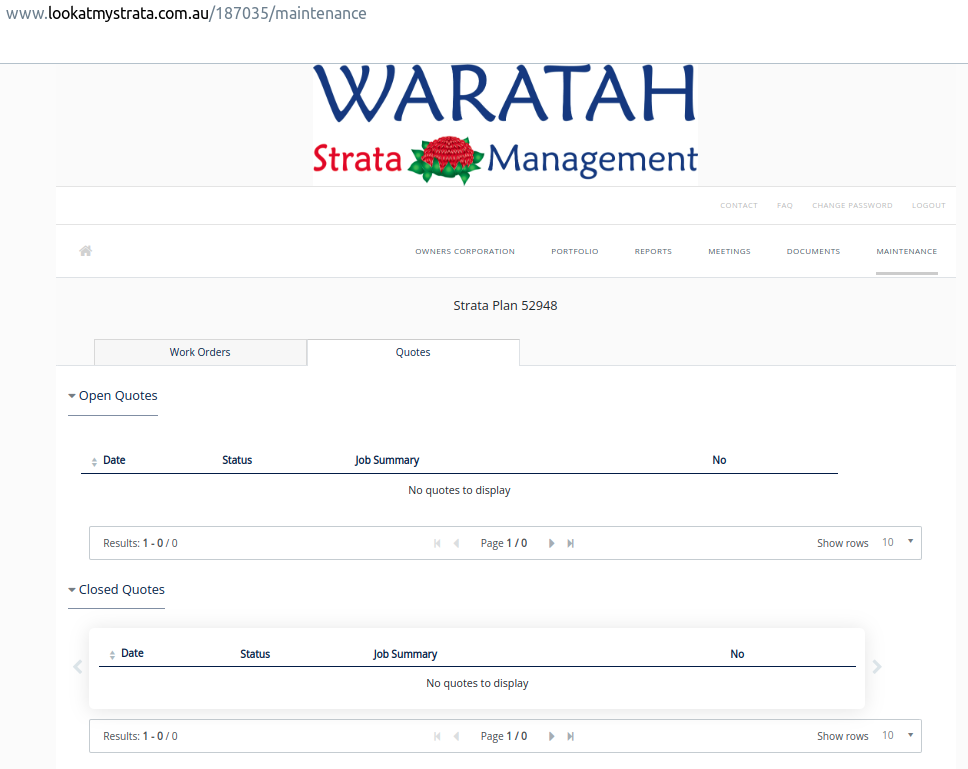The height and width of the screenshot is (769, 968).
Task: Click 'Page 1 / 0' in Closed Quotes pager
Action: [x=504, y=736]
